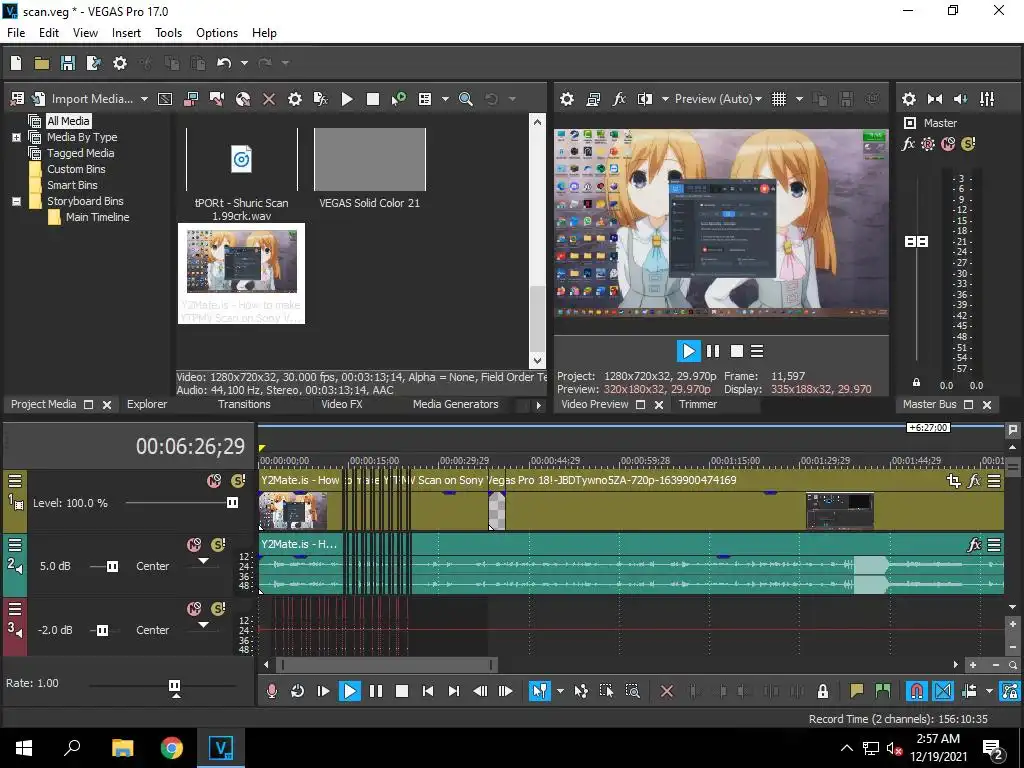The height and width of the screenshot is (768, 1024).
Task: Show preview overlays grid icon
Action: coord(778,99)
